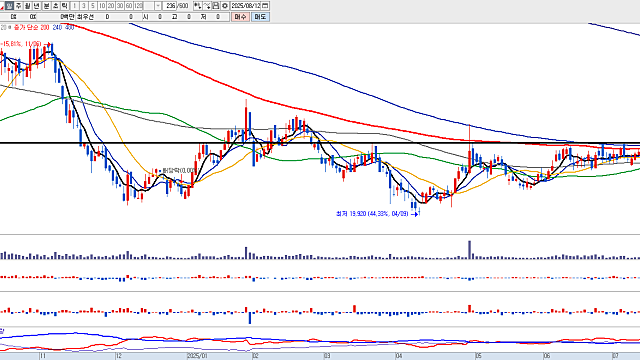Click the chart tool icon after 600
Image resolution: width=640 pixels, height=360 pixels.
click(x=198, y=6)
